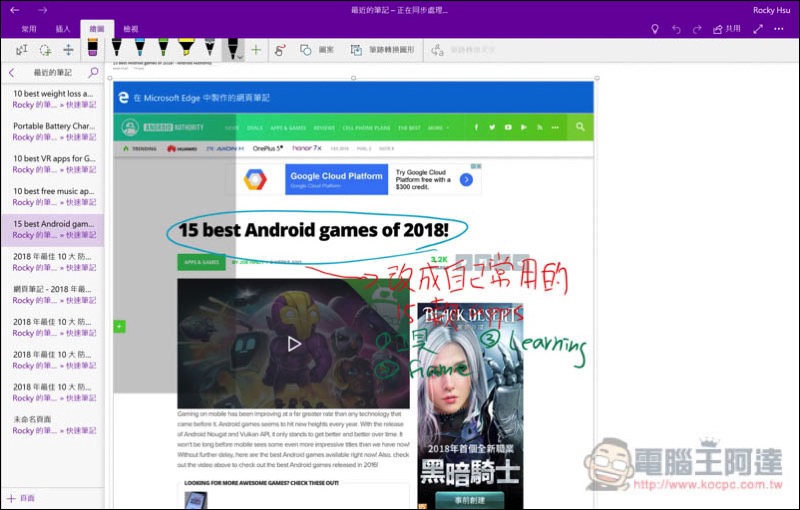Play the embedded video

(294, 344)
